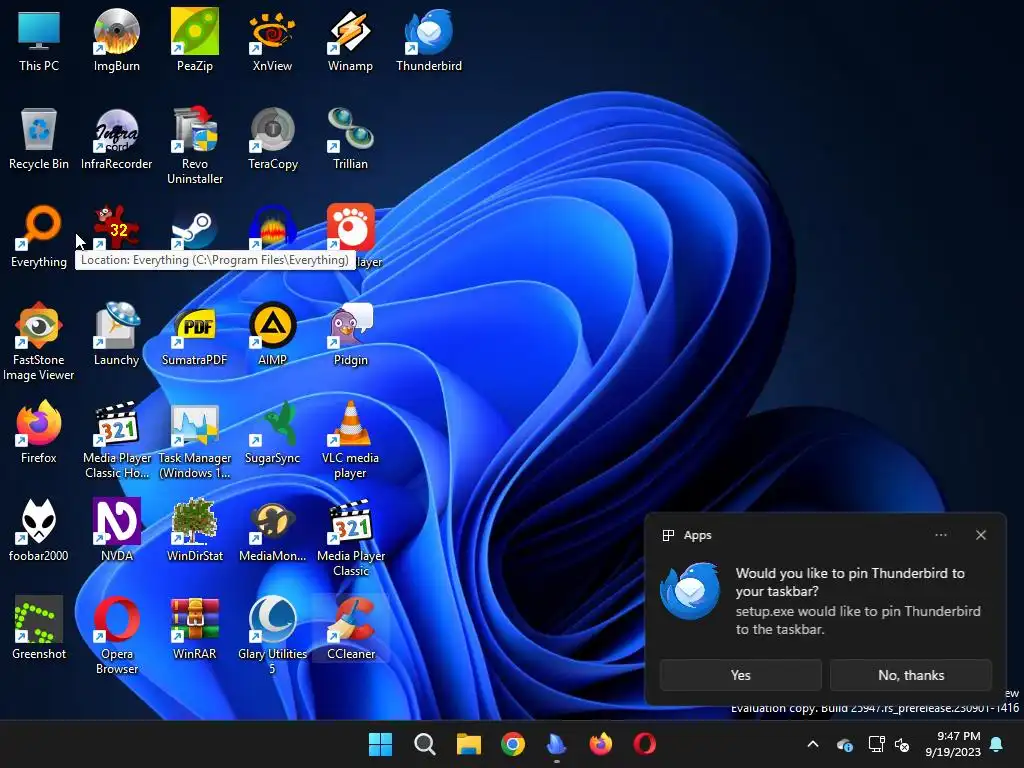Select the WinDirStat shortcut
1024x768 pixels.
click(x=195, y=530)
